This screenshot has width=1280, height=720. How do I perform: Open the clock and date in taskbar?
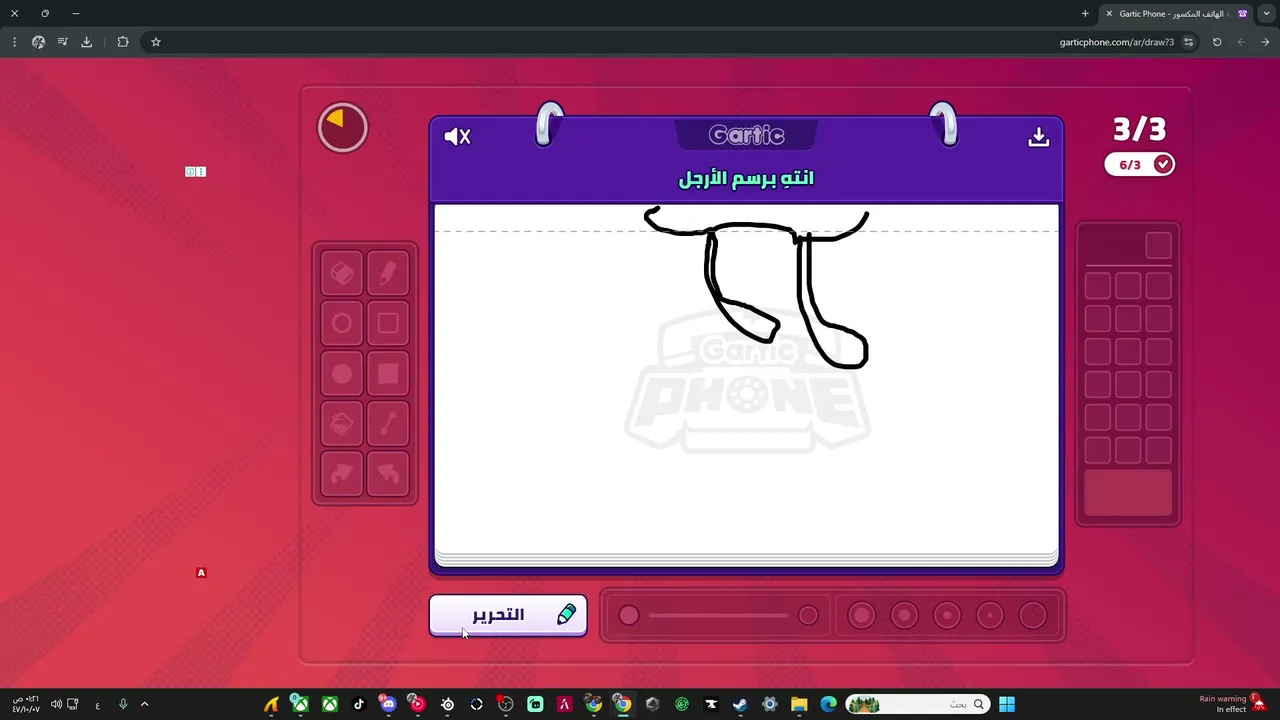click(26, 704)
